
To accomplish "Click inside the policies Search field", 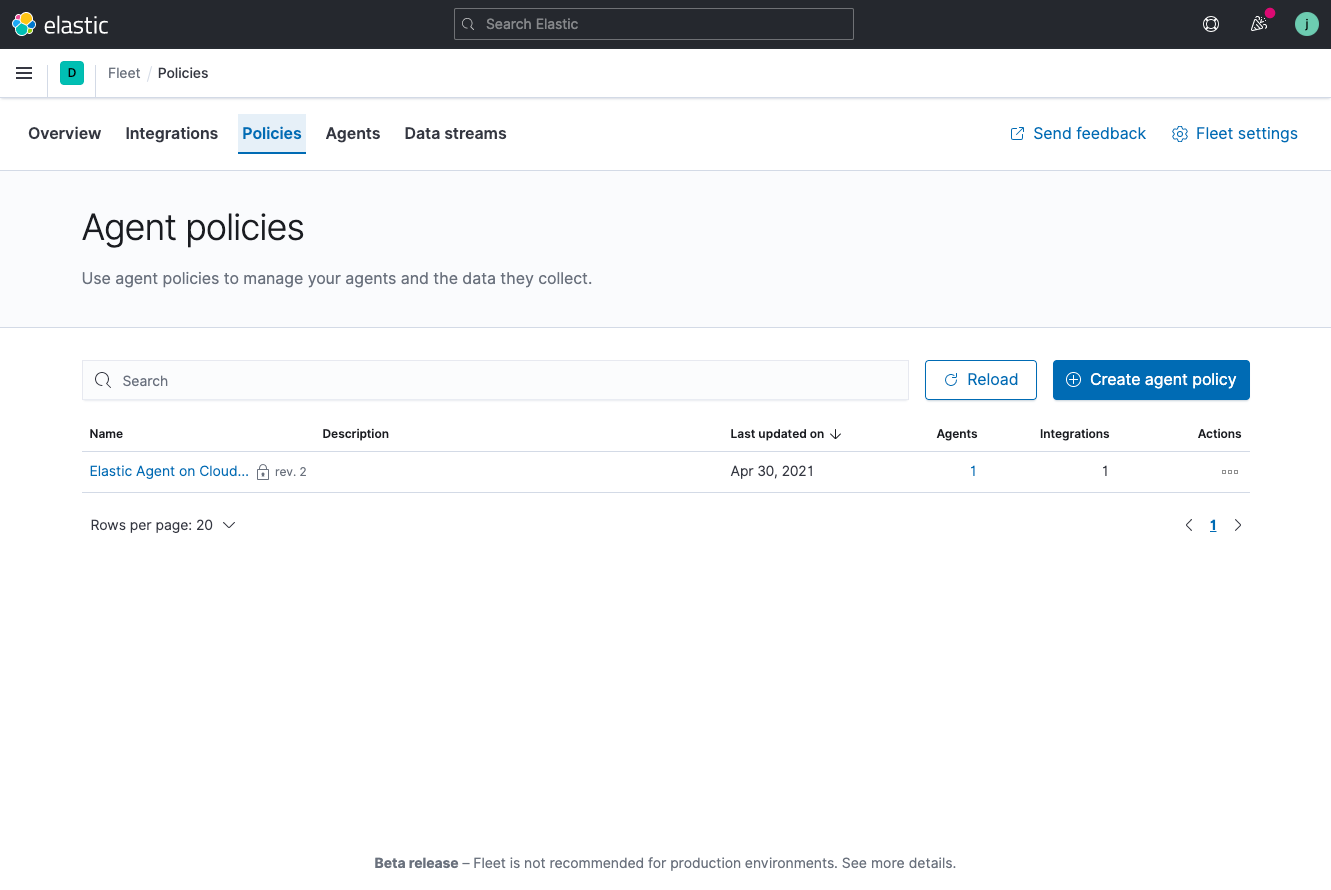I will pyautogui.click(x=495, y=380).
